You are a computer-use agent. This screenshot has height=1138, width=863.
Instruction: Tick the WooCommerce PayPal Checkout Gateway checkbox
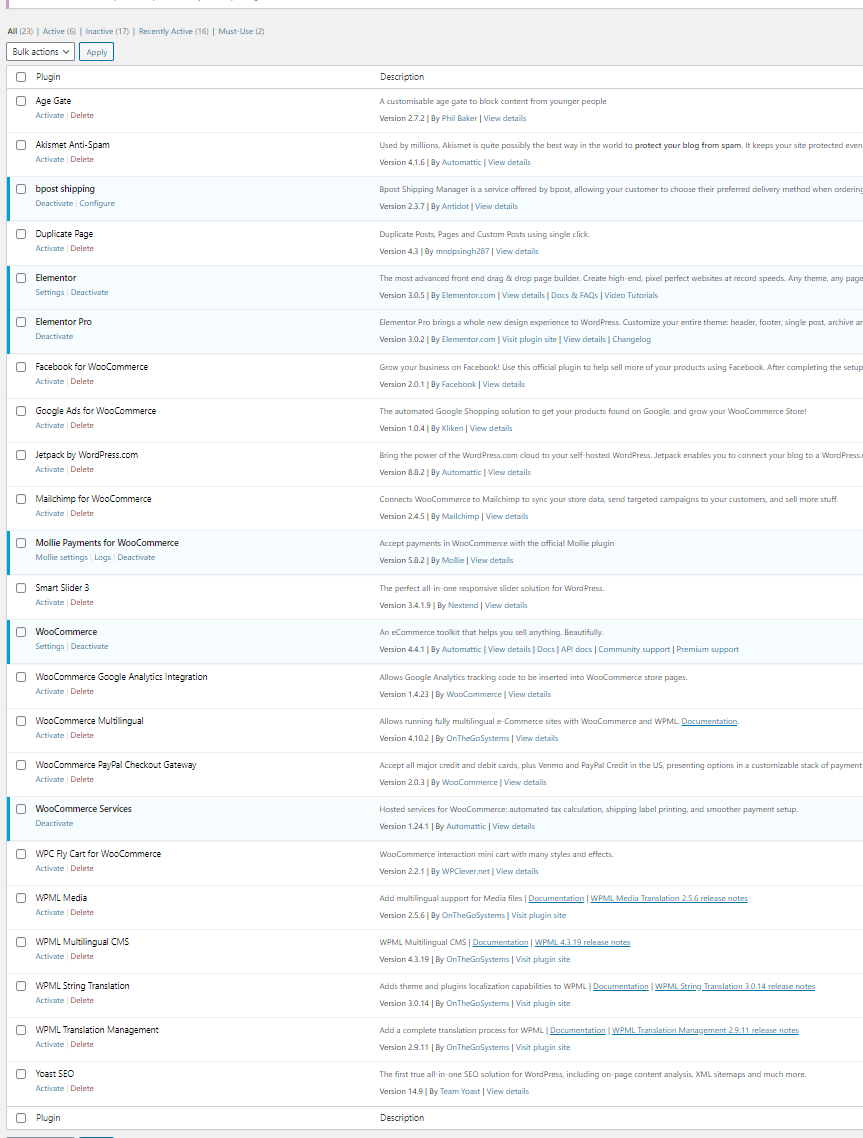[x=21, y=765]
